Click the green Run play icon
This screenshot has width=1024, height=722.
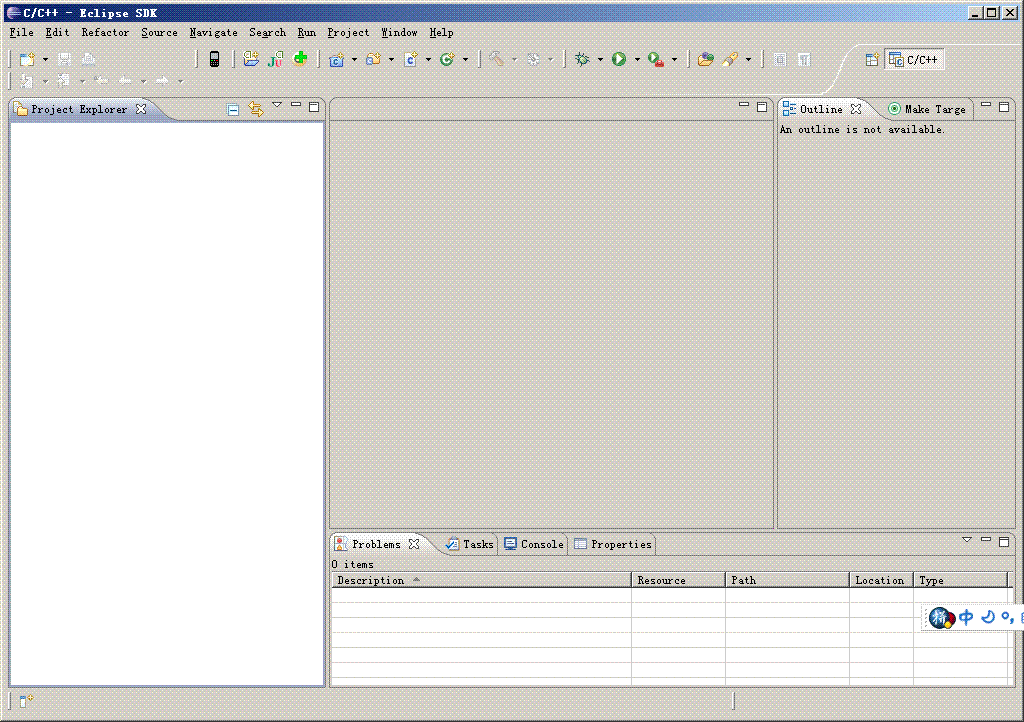tap(619, 59)
